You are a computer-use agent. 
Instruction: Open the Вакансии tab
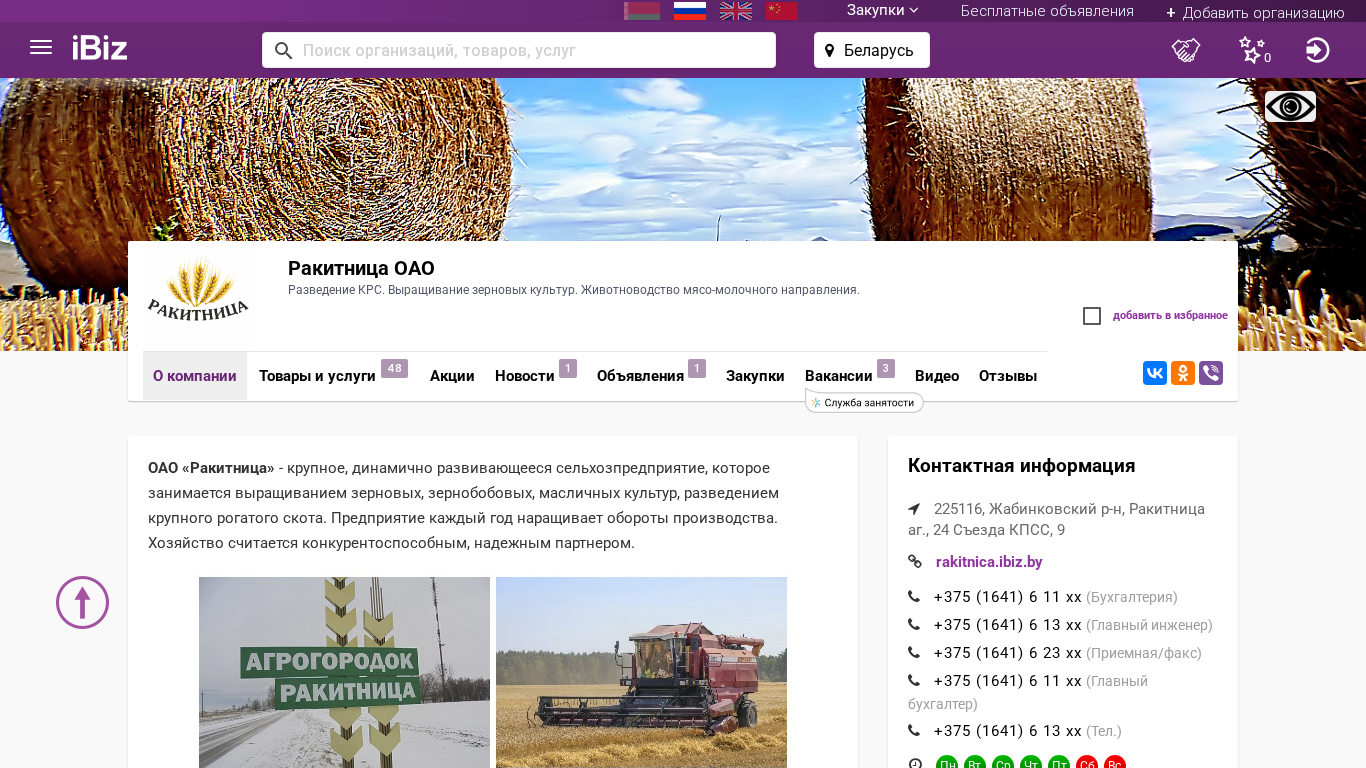[839, 376]
